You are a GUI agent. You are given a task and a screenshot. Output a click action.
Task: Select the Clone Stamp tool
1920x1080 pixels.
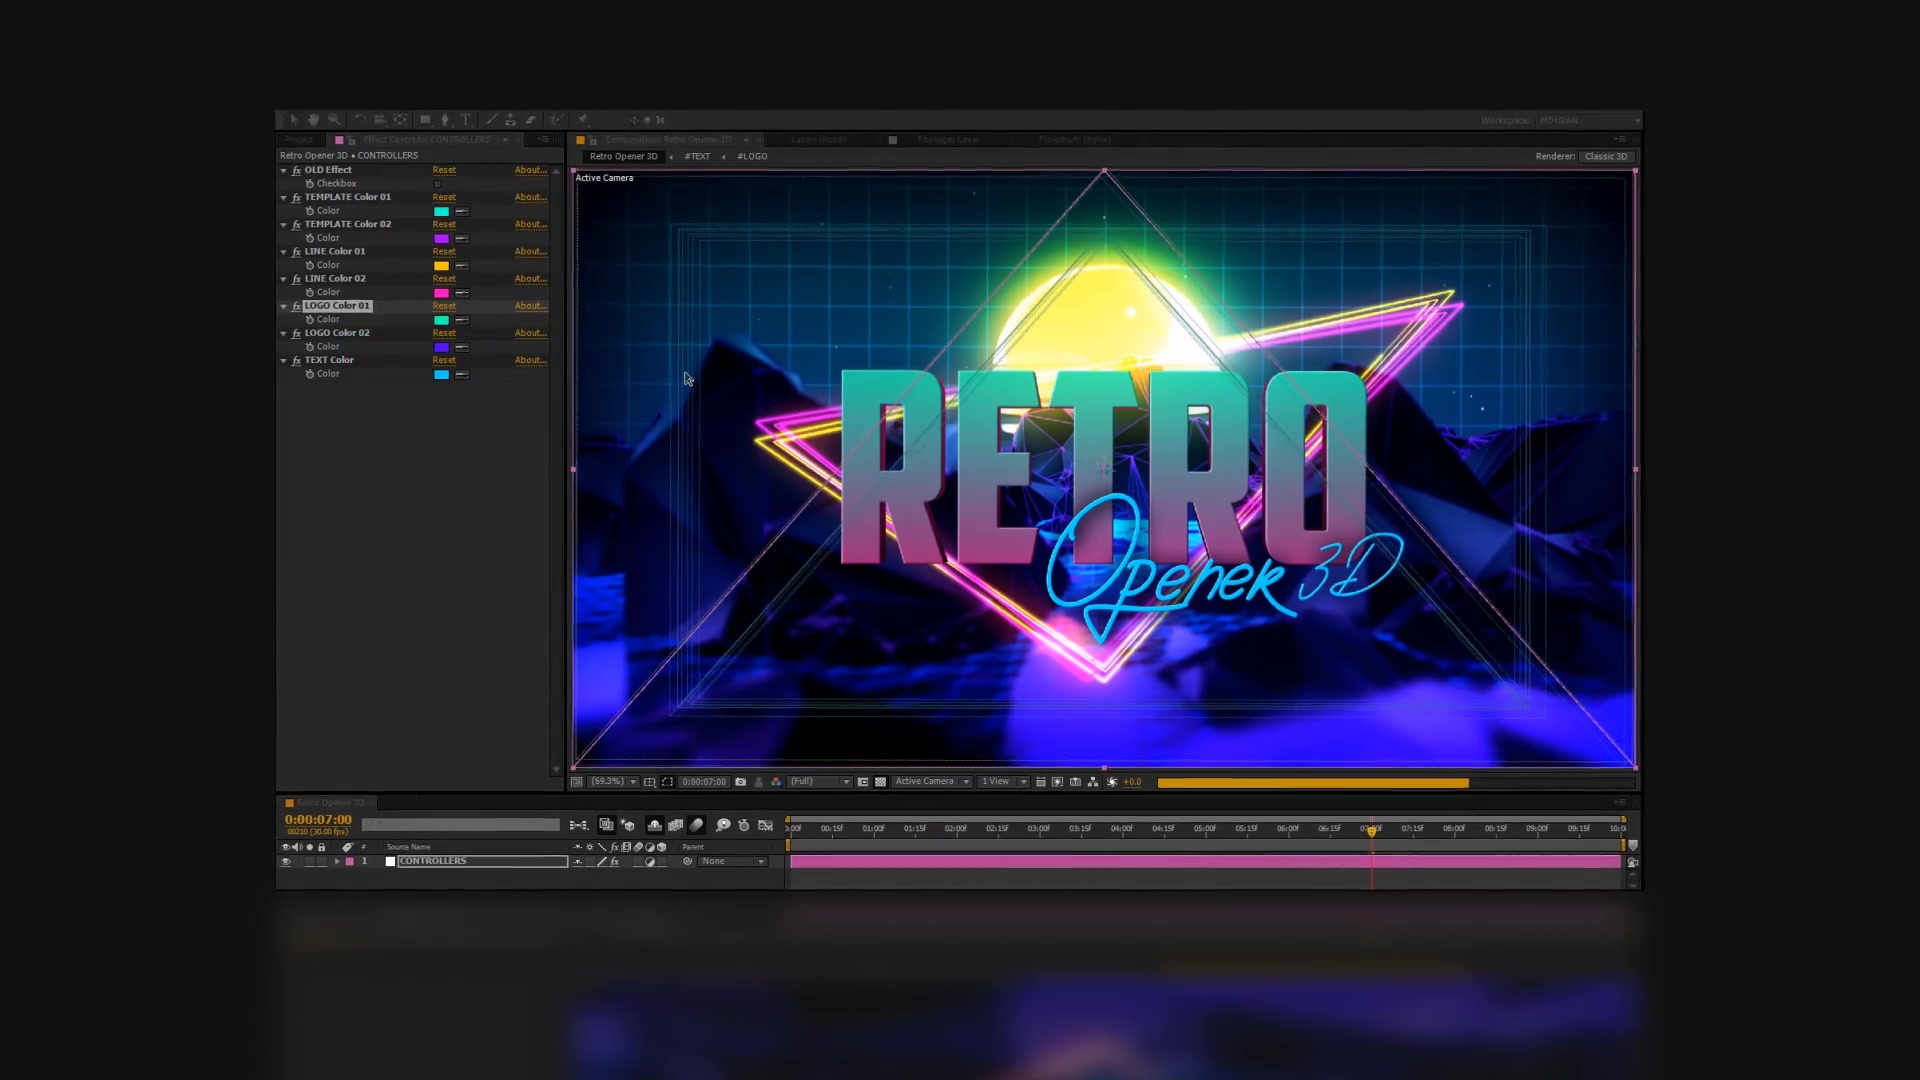click(510, 120)
